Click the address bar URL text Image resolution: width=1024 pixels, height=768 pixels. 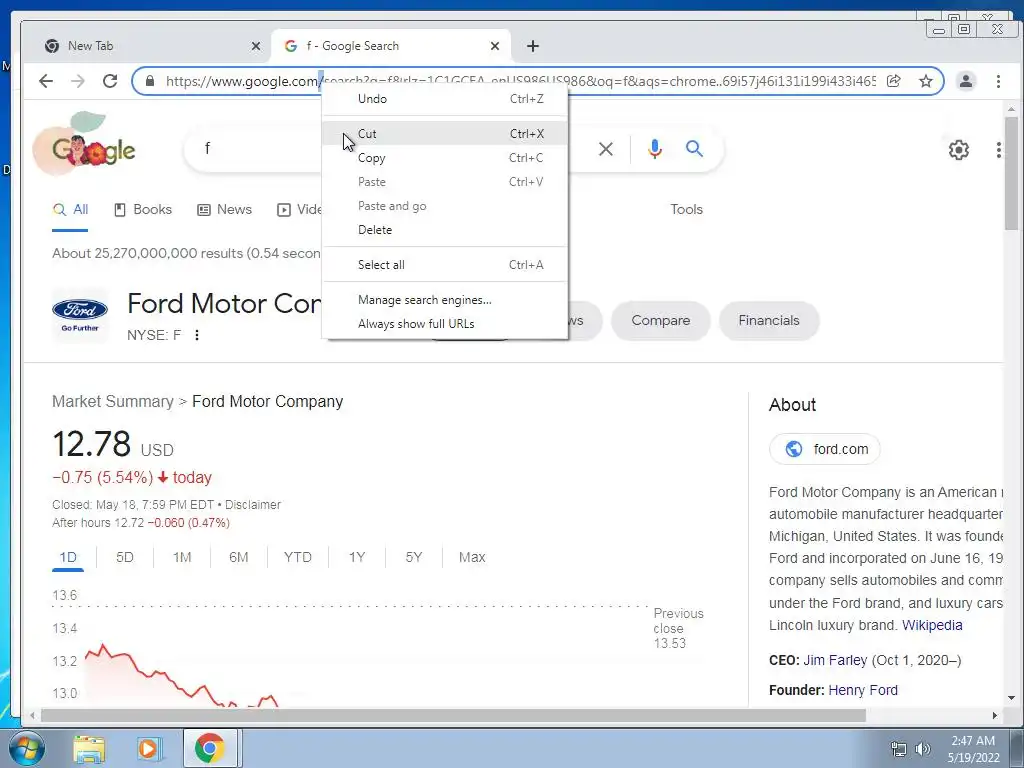[520, 81]
